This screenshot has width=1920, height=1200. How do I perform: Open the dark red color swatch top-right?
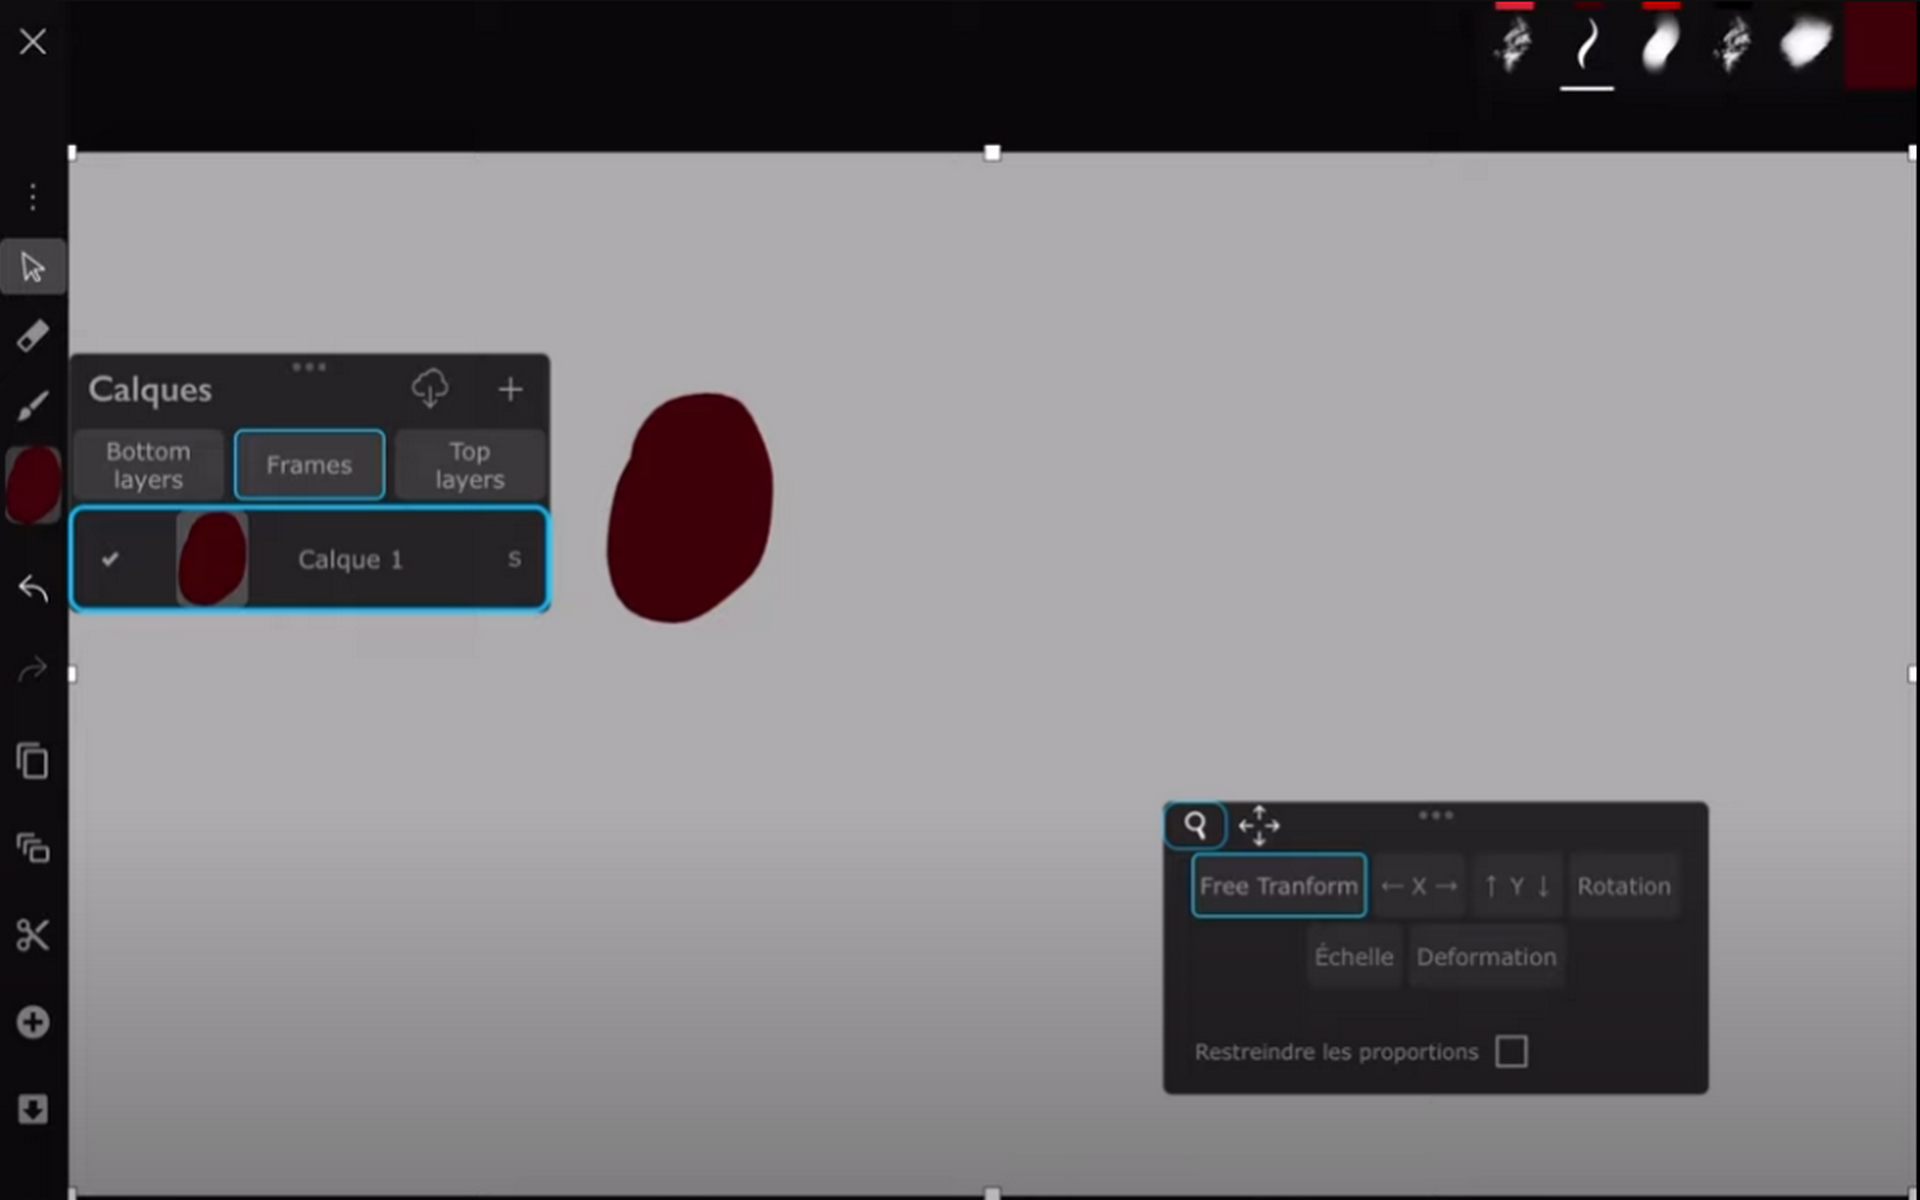pyautogui.click(x=1880, y=45)
